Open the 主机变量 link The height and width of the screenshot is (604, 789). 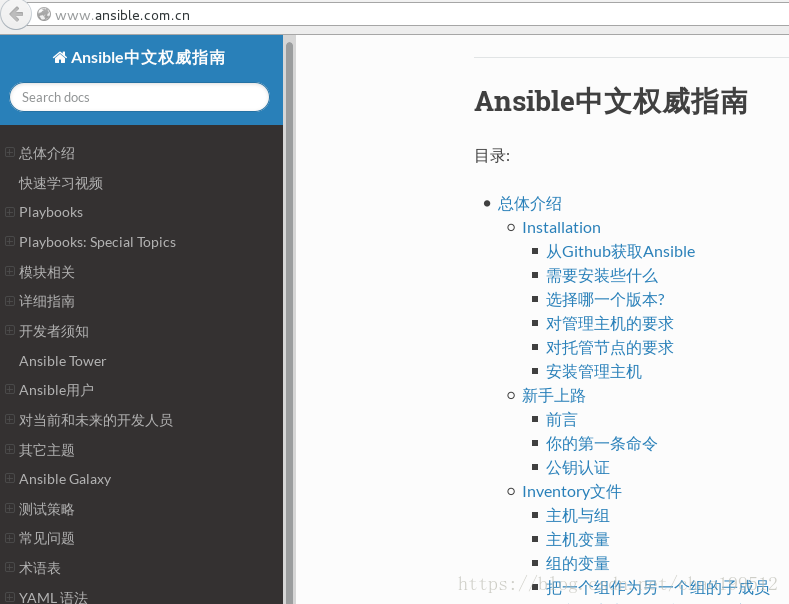pos(578,540)
